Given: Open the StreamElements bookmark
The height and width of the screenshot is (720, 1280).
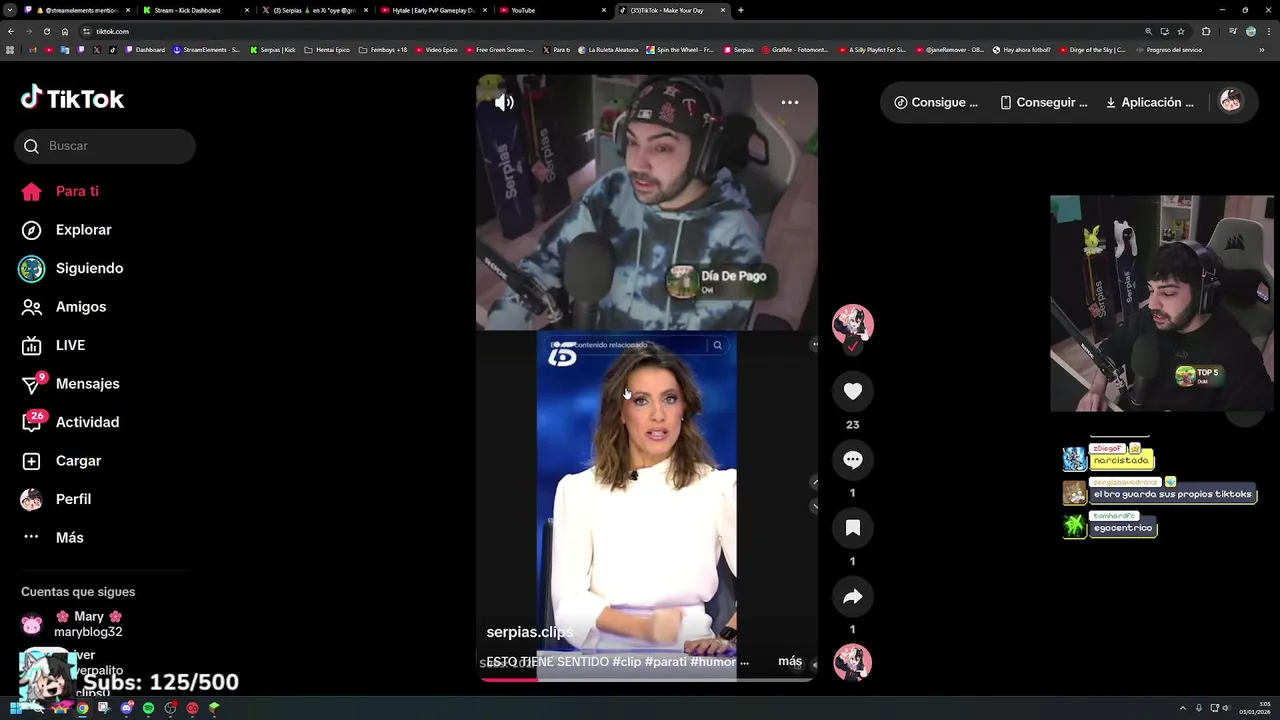Looking at the screenshot, I should (206, 50).
